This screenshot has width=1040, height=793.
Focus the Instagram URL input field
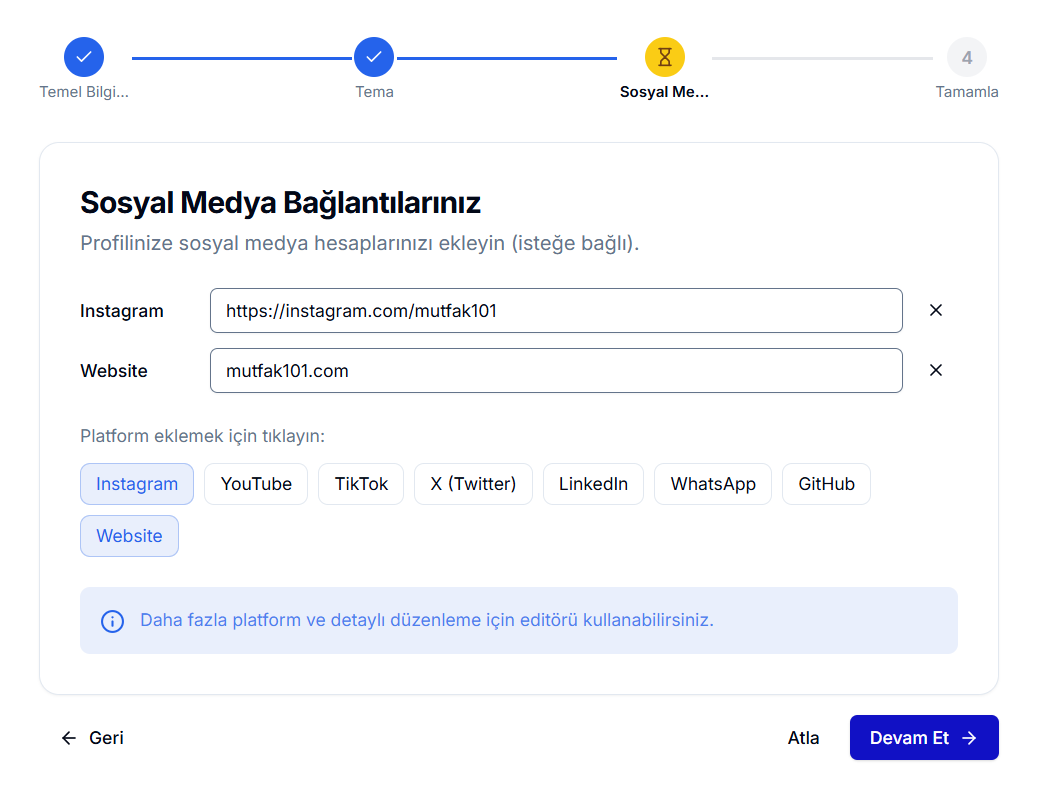(556, 311)
